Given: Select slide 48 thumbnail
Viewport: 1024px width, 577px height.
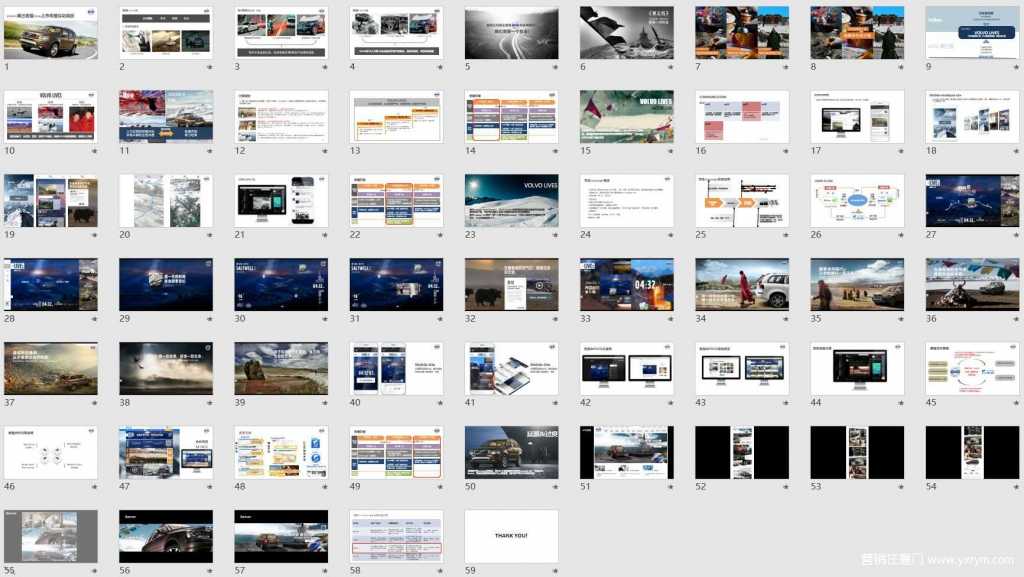Looking at the screenshot, I should (x=281, y=452).
